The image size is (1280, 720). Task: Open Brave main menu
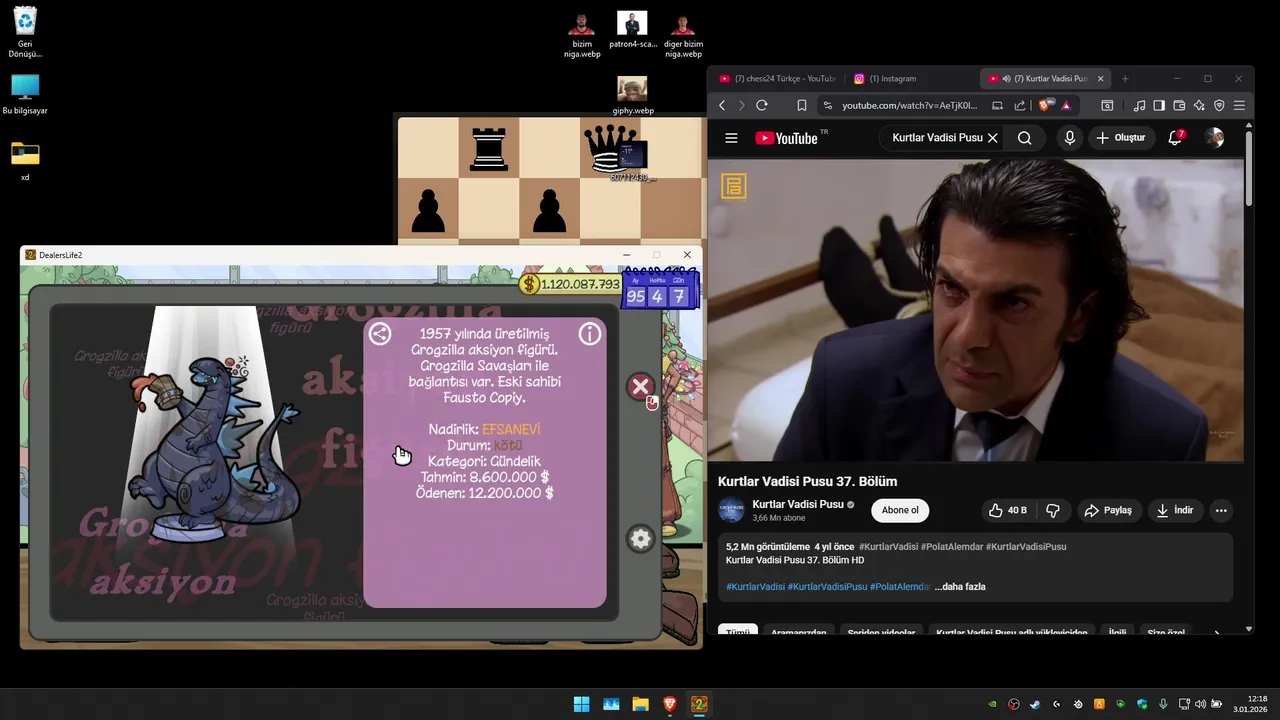pyautogui.click(x=1239, y=105)
